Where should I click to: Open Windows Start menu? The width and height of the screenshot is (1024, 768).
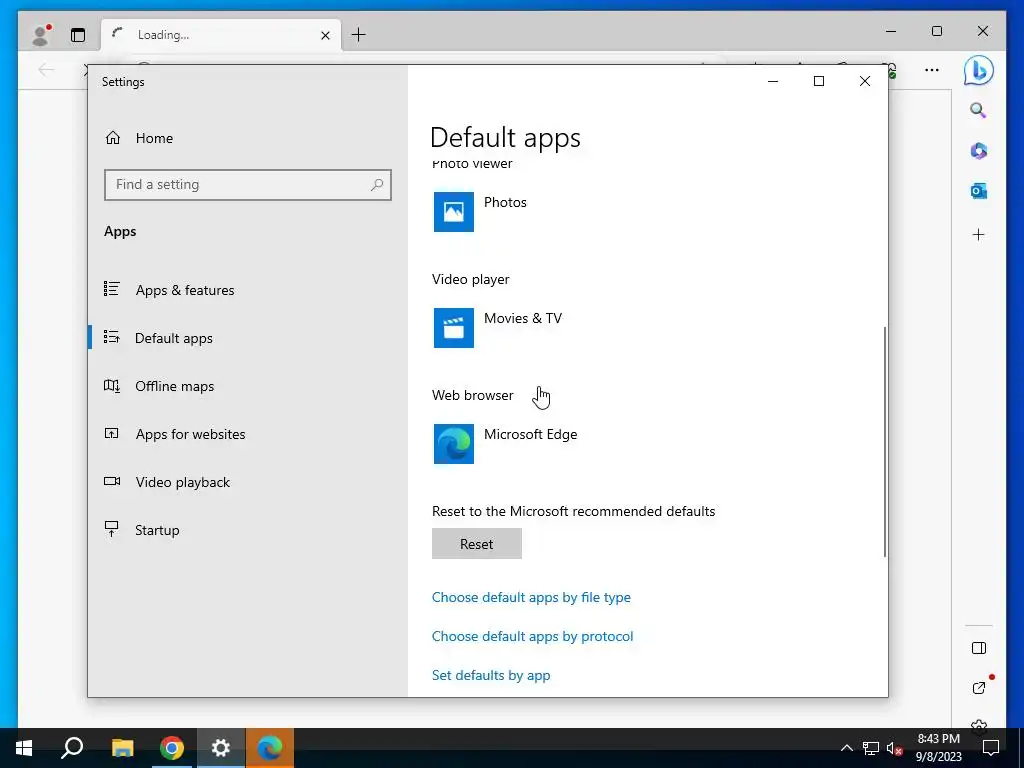24,748
